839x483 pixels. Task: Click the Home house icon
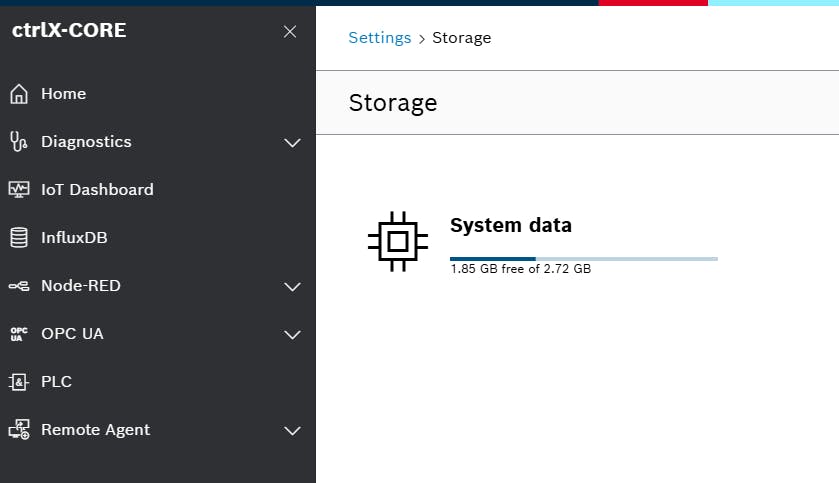pyautogui.click(x=18, y=94)
